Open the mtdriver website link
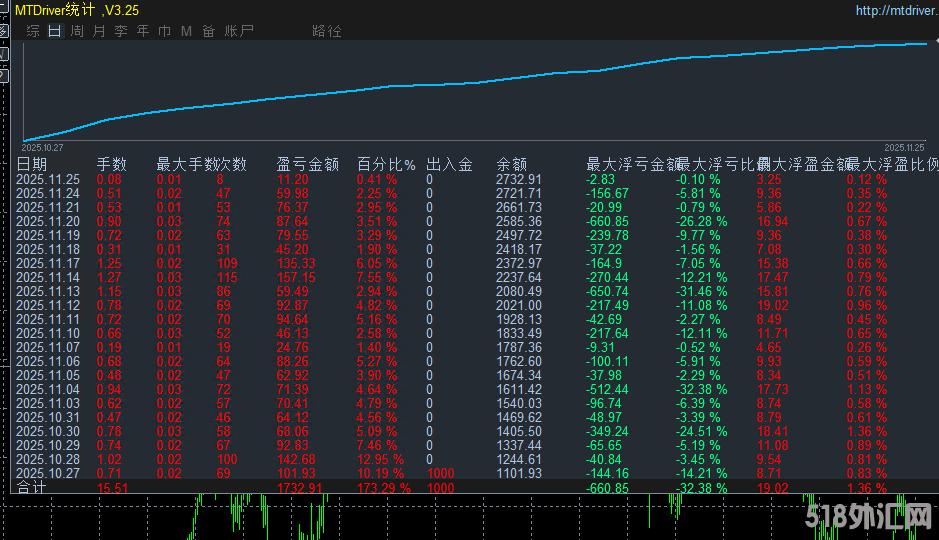This screenshot has height=540, width=939. pyautogui.click(x=896, y=11)
